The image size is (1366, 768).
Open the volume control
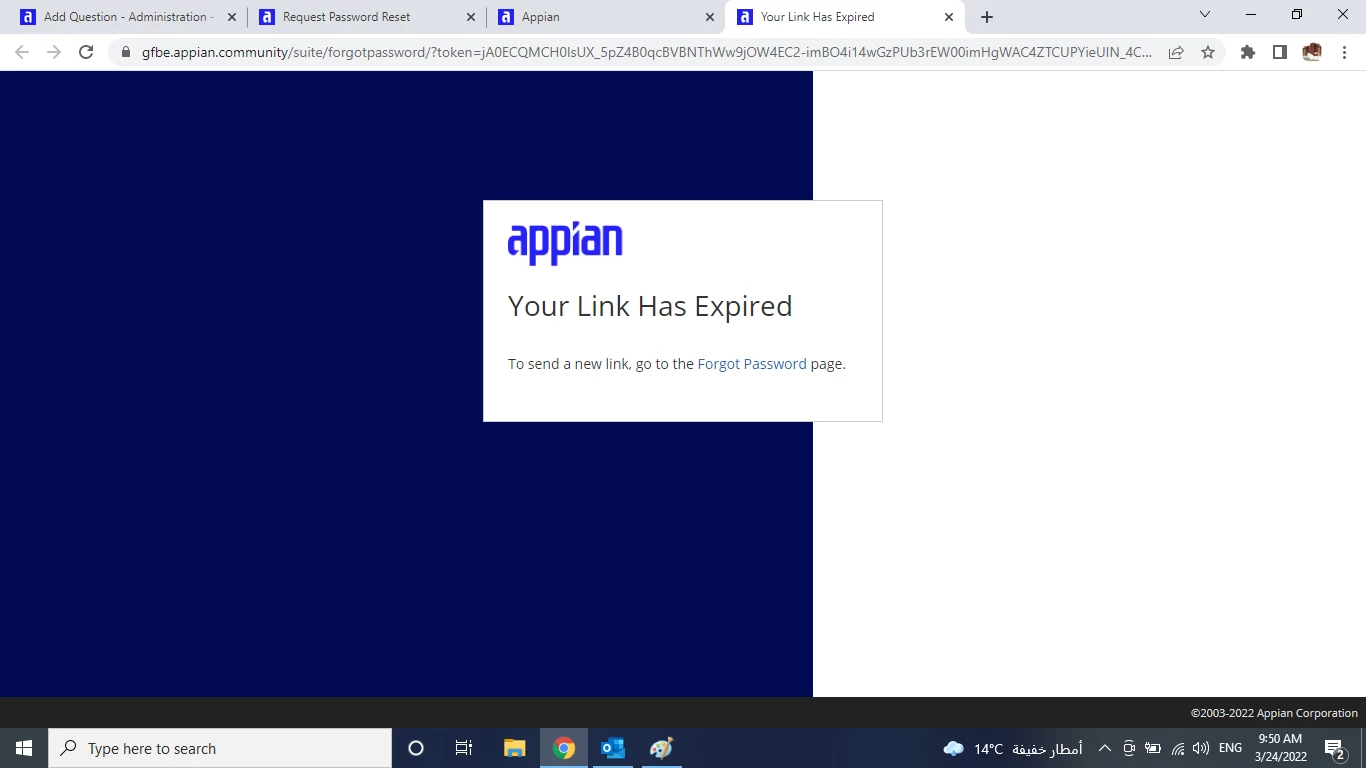(x=1201, y=748)
